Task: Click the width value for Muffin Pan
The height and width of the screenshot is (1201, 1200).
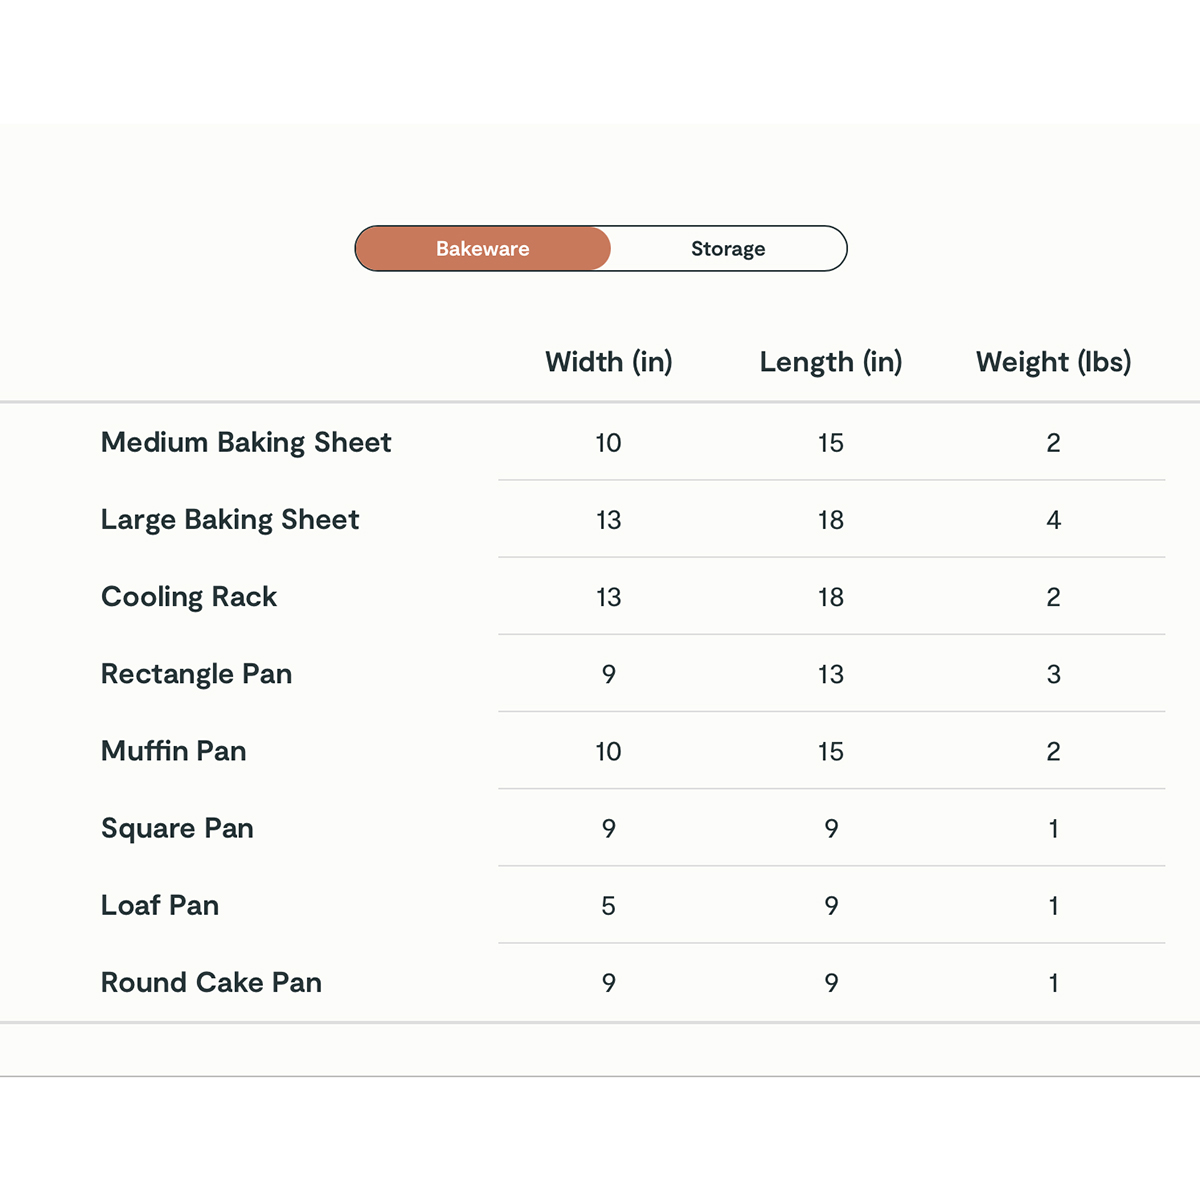Action: pyautogui.click(x=608, y=751)
